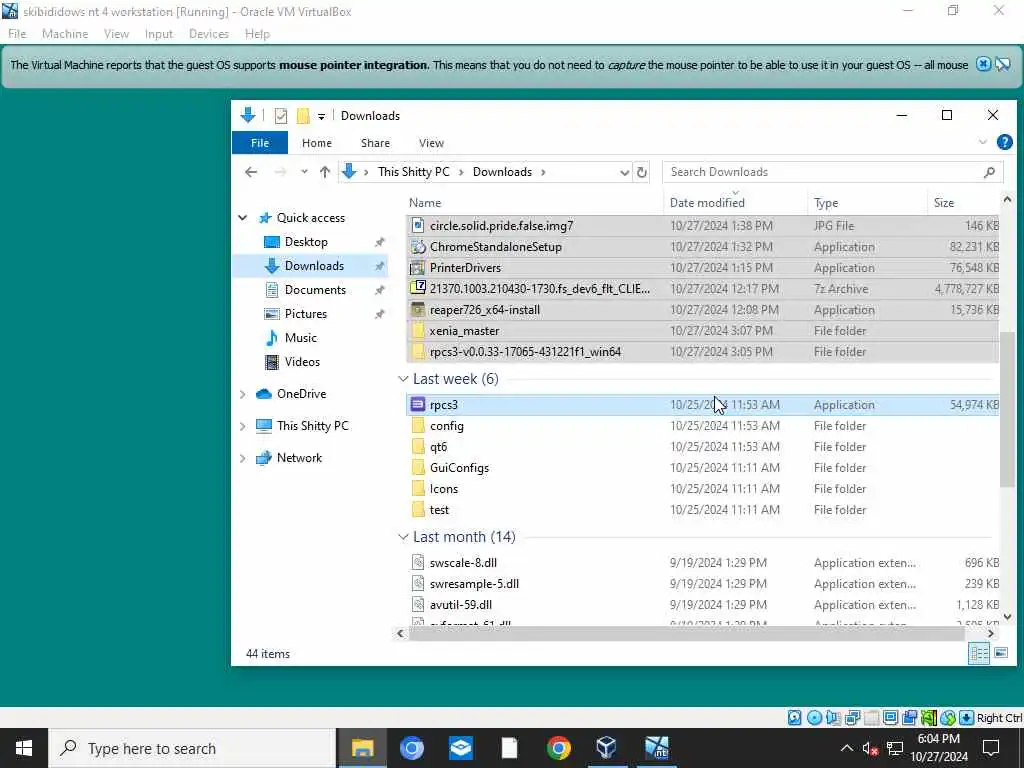Click the vertical scrollbar thumb in file list
The height and width of the screenshot is (768, 1024).
point(1006,409)
